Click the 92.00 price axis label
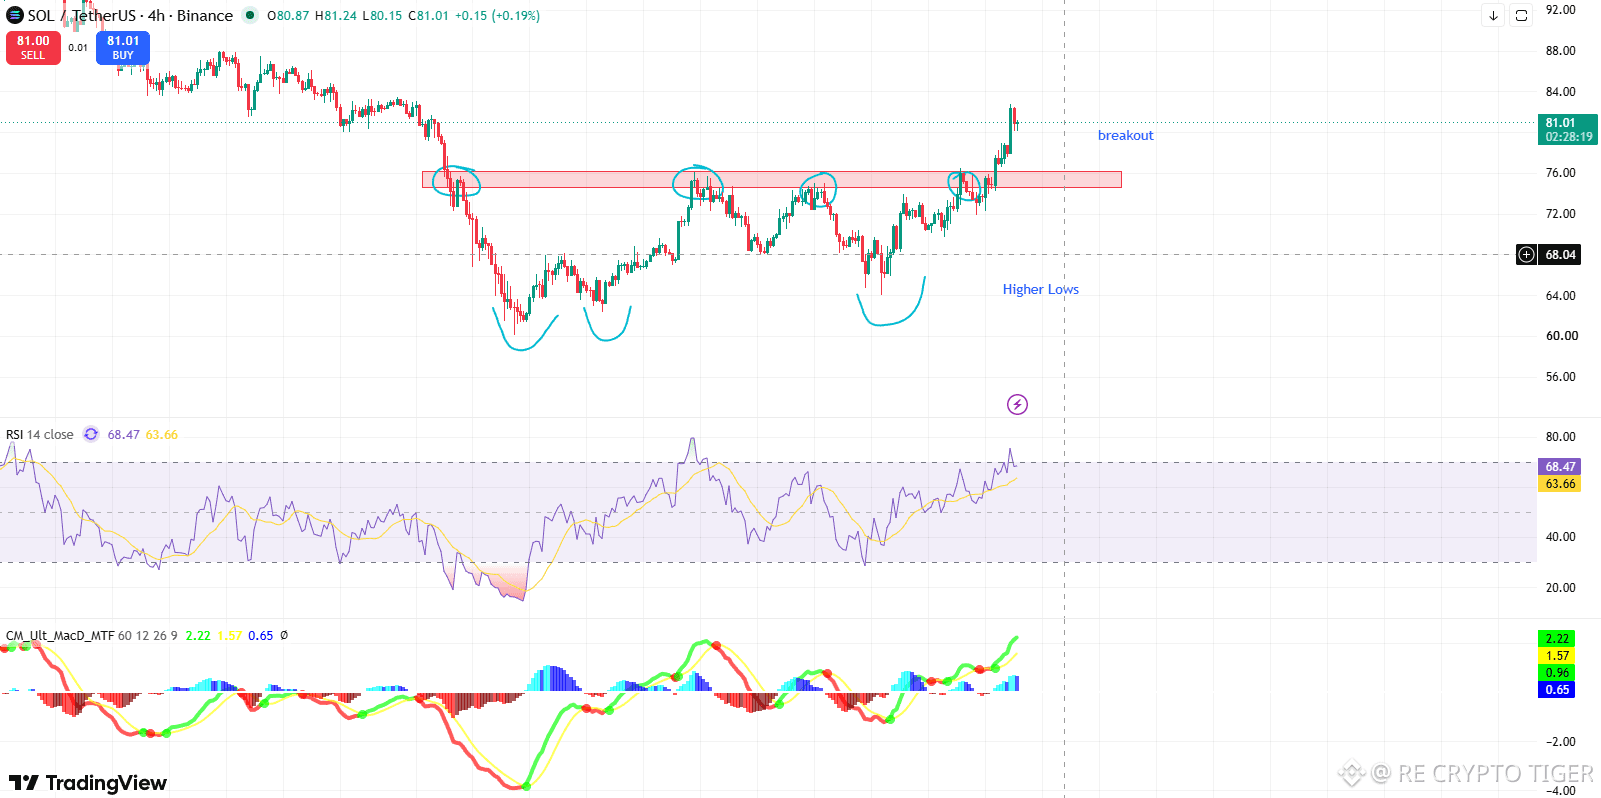 [1560, 10]
